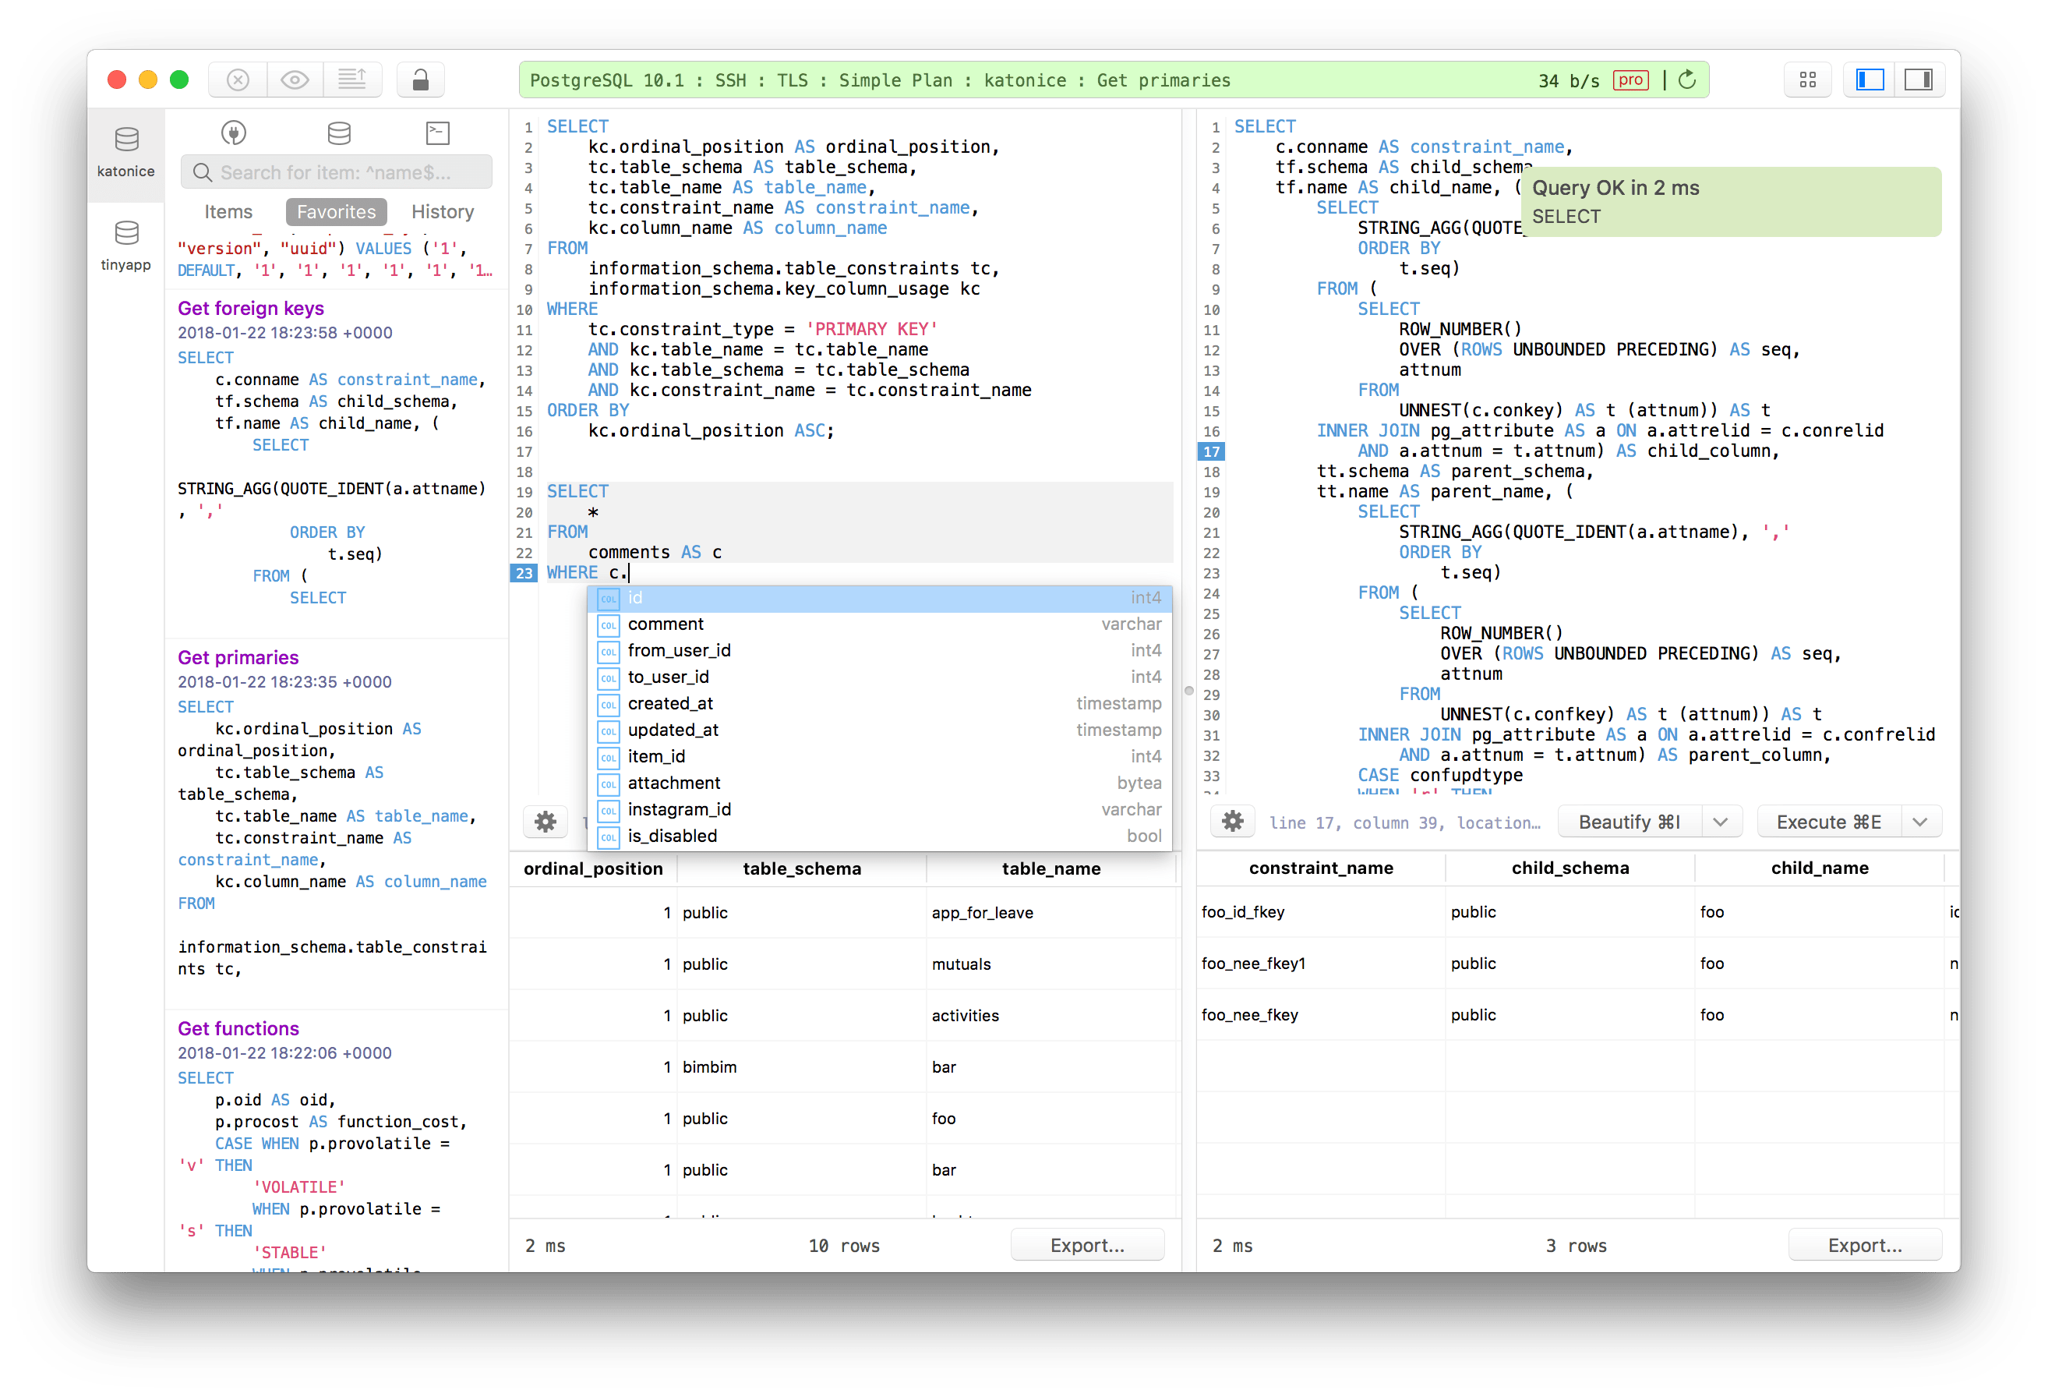Select the katonice database connection
2048x1397 pixels.
[x=125, y=150]
